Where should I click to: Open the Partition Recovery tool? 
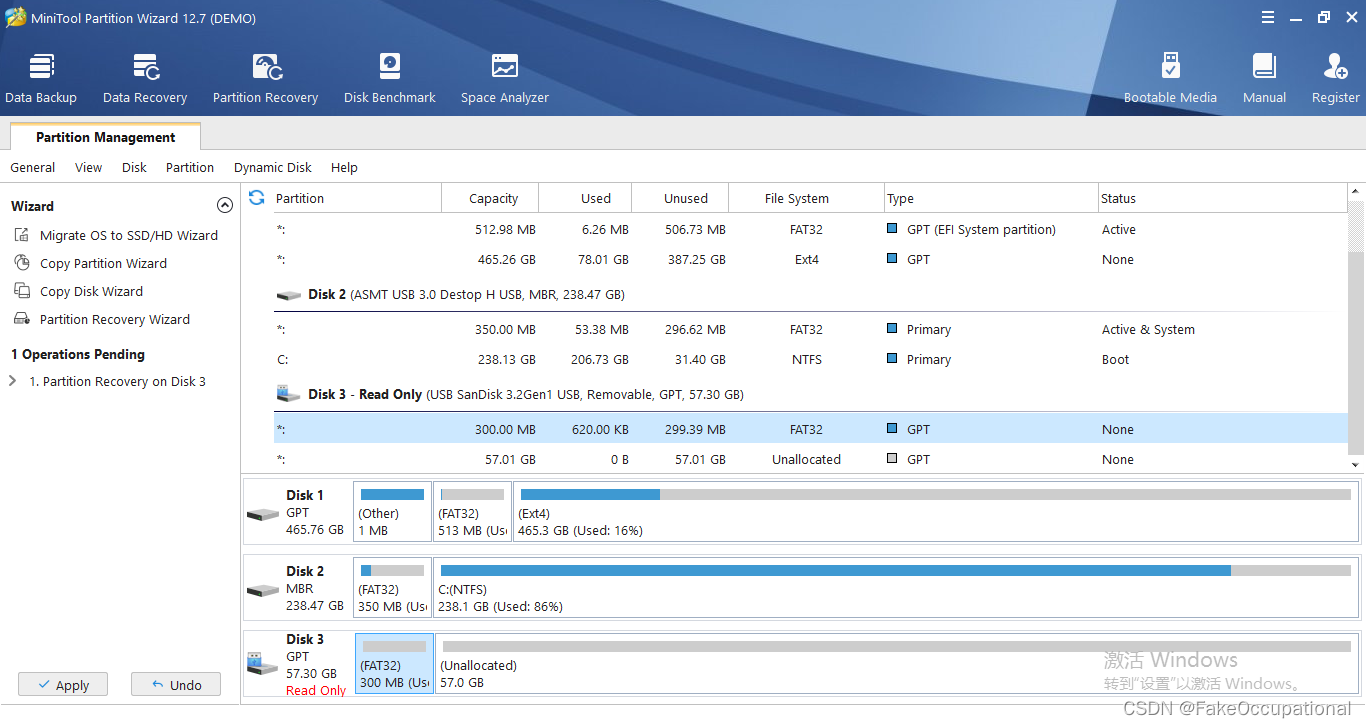(265, 79)
